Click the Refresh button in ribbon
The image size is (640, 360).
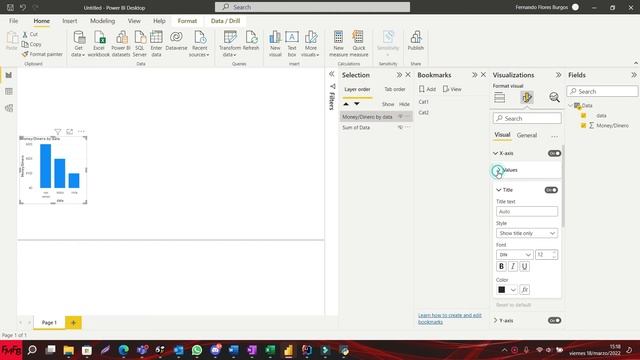click(251, 41)
